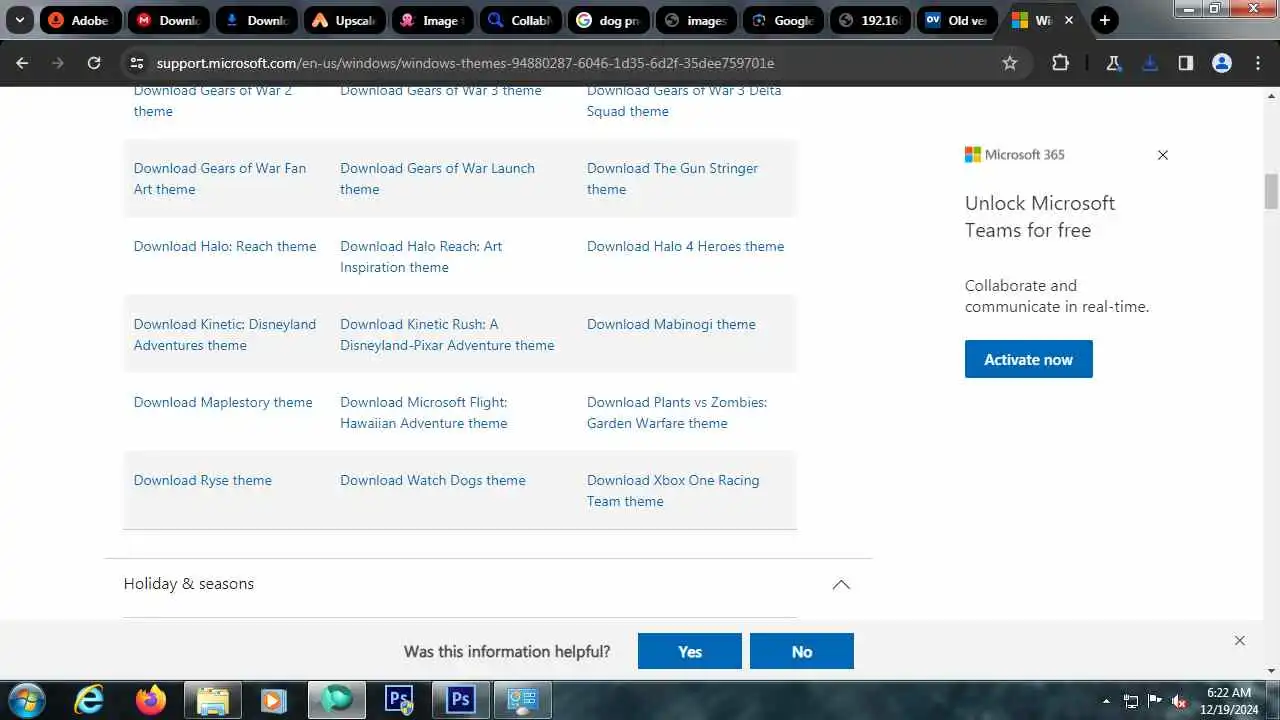Go back using the browser back arrow

[x=22, y=63]
